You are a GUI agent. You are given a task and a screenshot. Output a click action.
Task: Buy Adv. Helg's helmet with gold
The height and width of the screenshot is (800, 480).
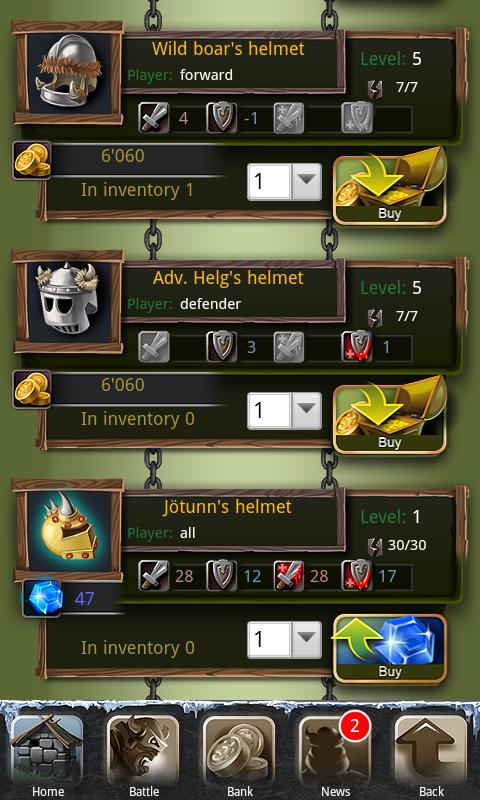(390, 415)
